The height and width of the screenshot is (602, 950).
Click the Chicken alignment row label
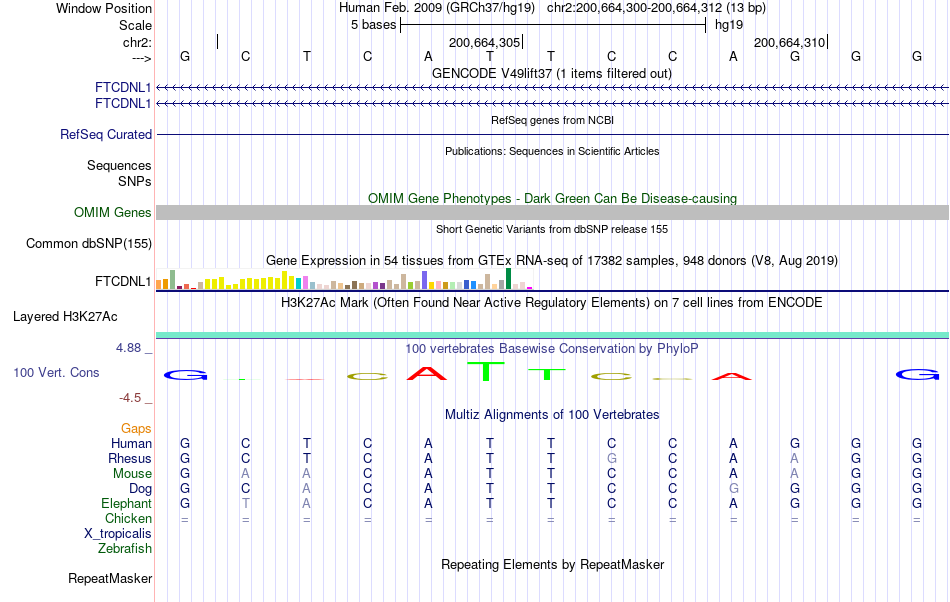(x=128, y=518)
